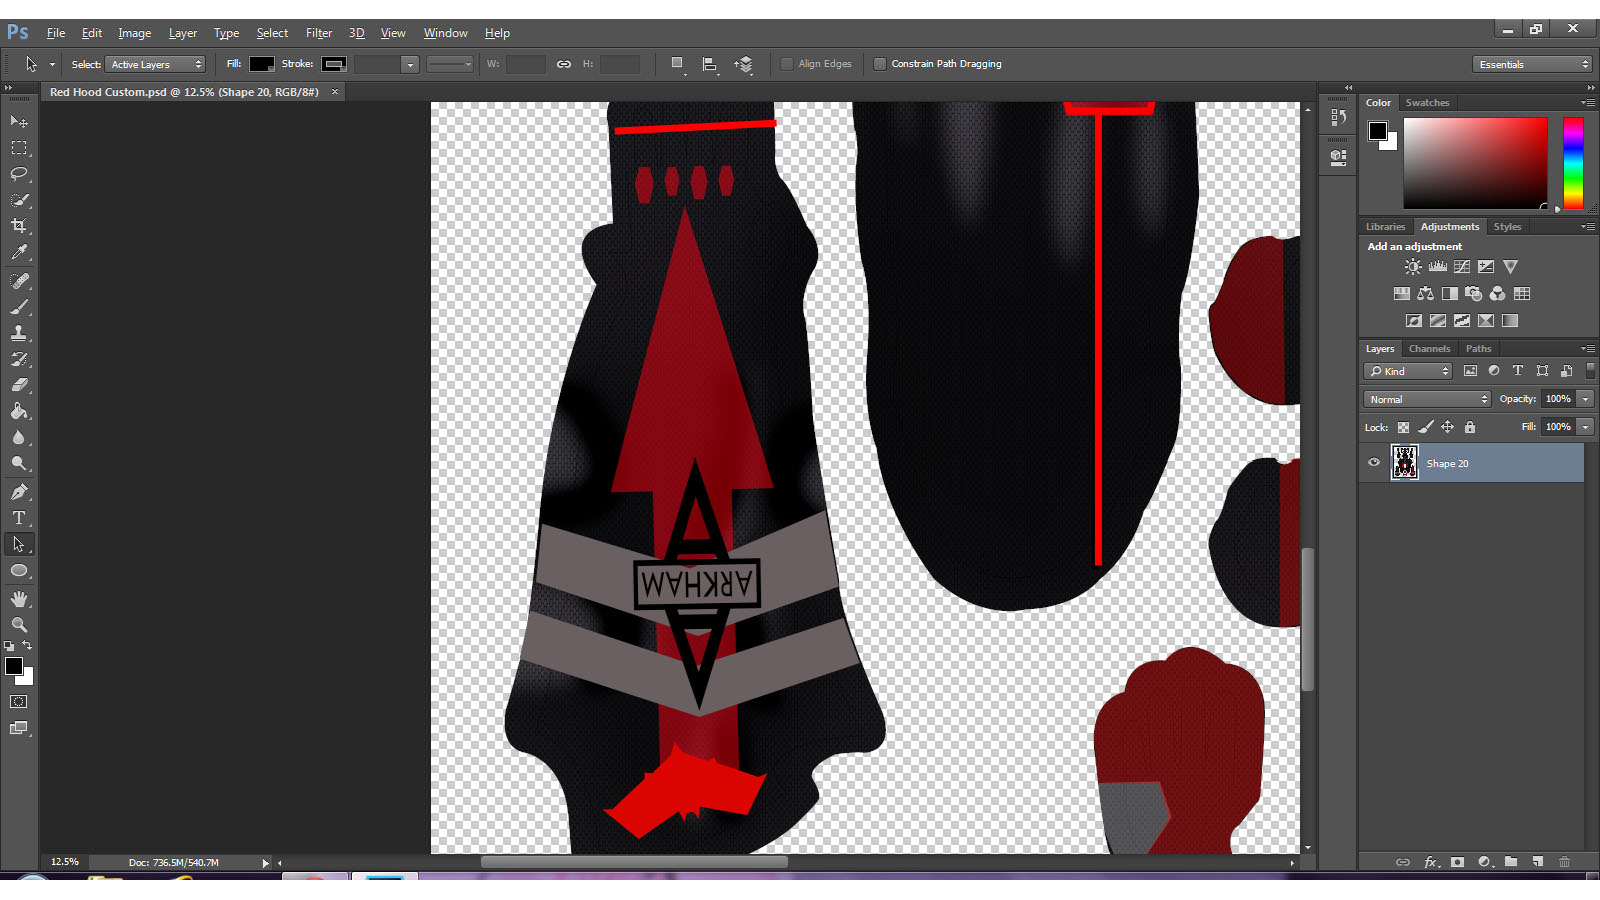Select the Crop tool

click(19, 226)
